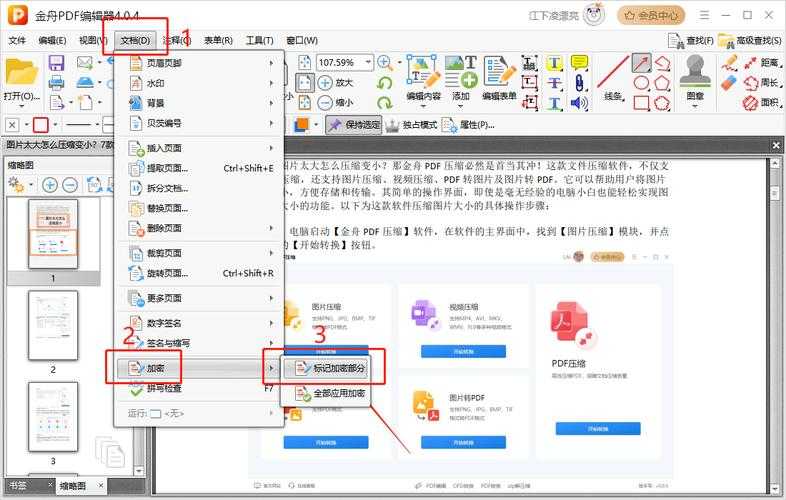Open thumbnail options gear dropdown
The height and width of the screenshot is (500, 786).
[x=31, y=185]
